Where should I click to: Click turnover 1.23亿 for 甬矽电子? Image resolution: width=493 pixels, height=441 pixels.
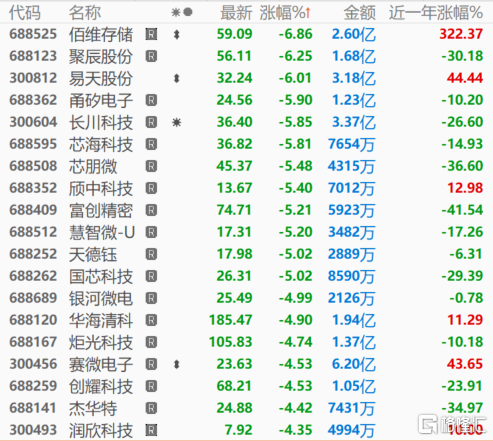(x=354, y=100)
